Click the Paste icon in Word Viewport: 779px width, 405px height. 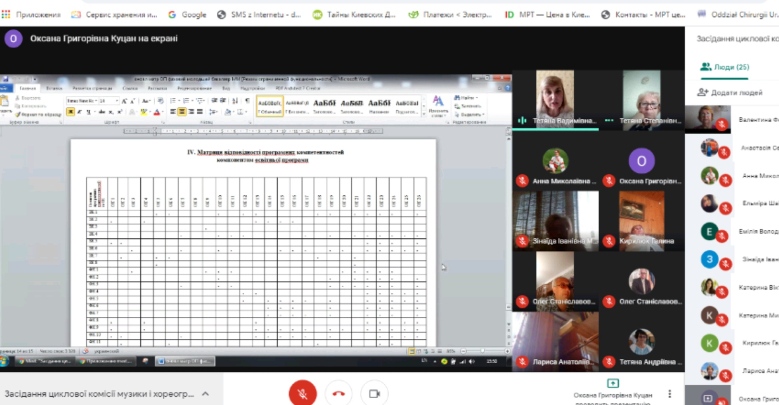(x=4, y=102)
